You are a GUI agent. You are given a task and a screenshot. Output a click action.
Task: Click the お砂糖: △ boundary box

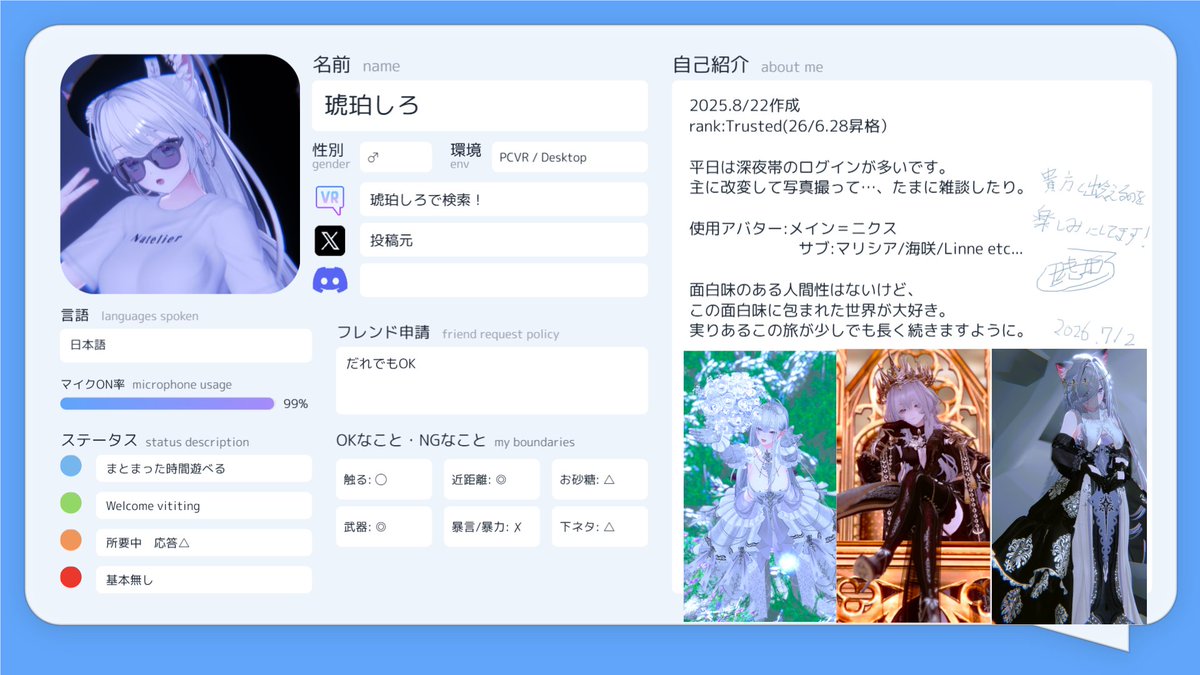point(600,479)
